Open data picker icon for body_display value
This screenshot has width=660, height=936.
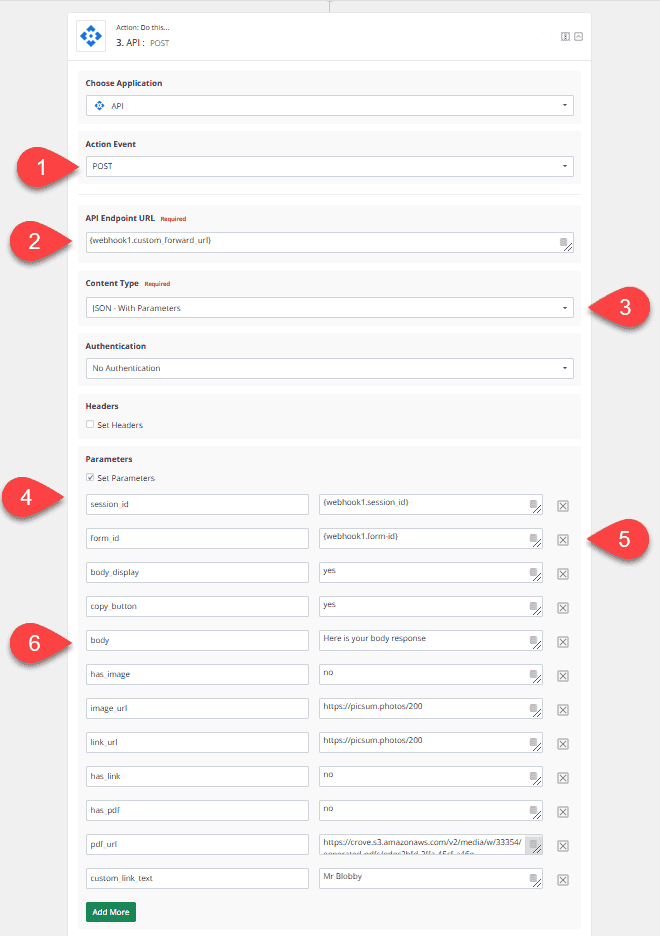pos(534,572)
